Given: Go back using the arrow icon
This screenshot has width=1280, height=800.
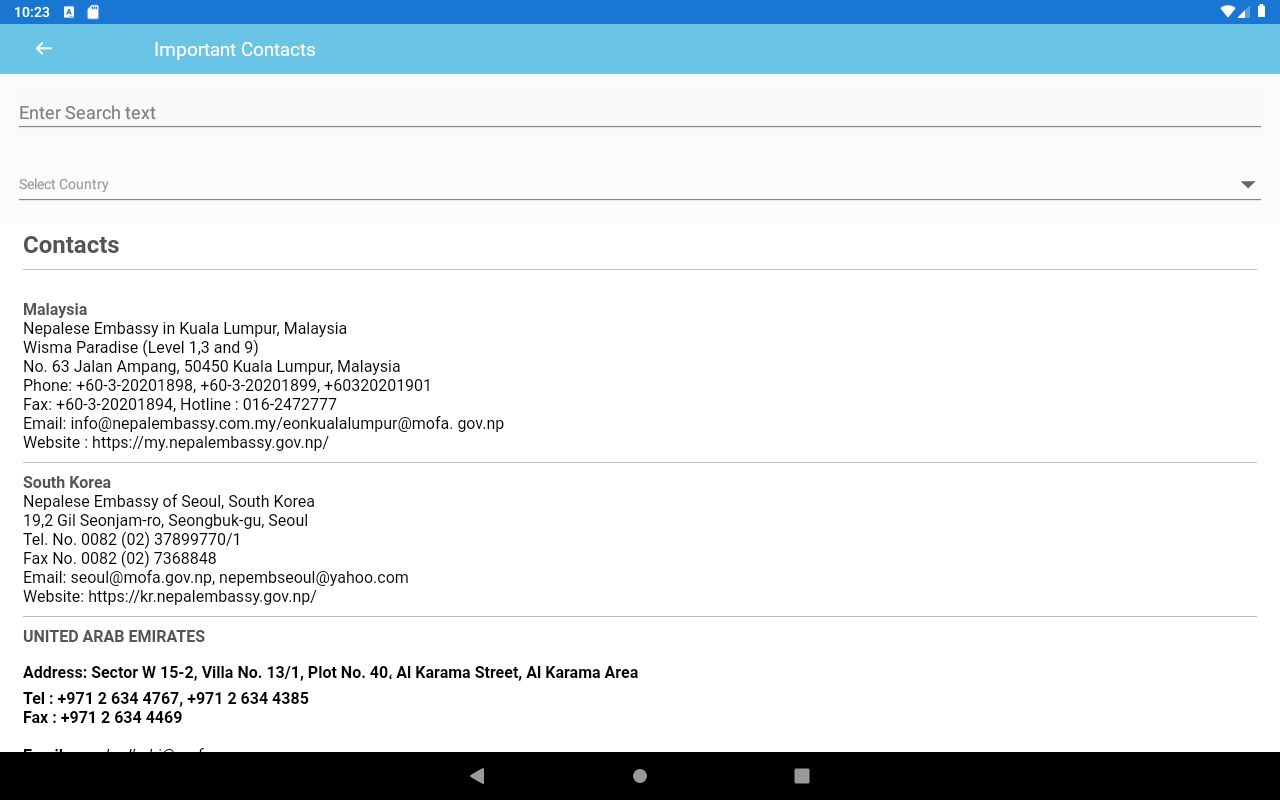Looking at the screenshot, I should [43, 49].
